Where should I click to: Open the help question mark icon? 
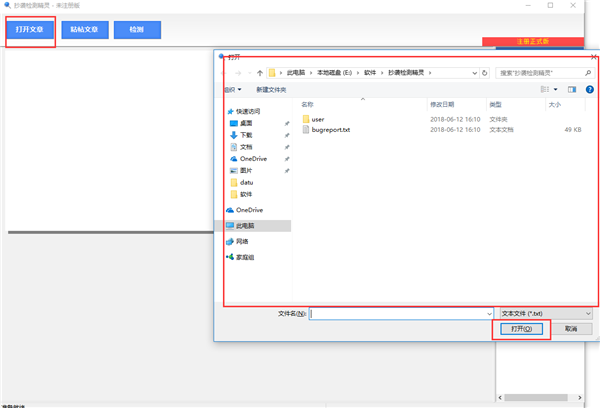[x=589, y=90]
